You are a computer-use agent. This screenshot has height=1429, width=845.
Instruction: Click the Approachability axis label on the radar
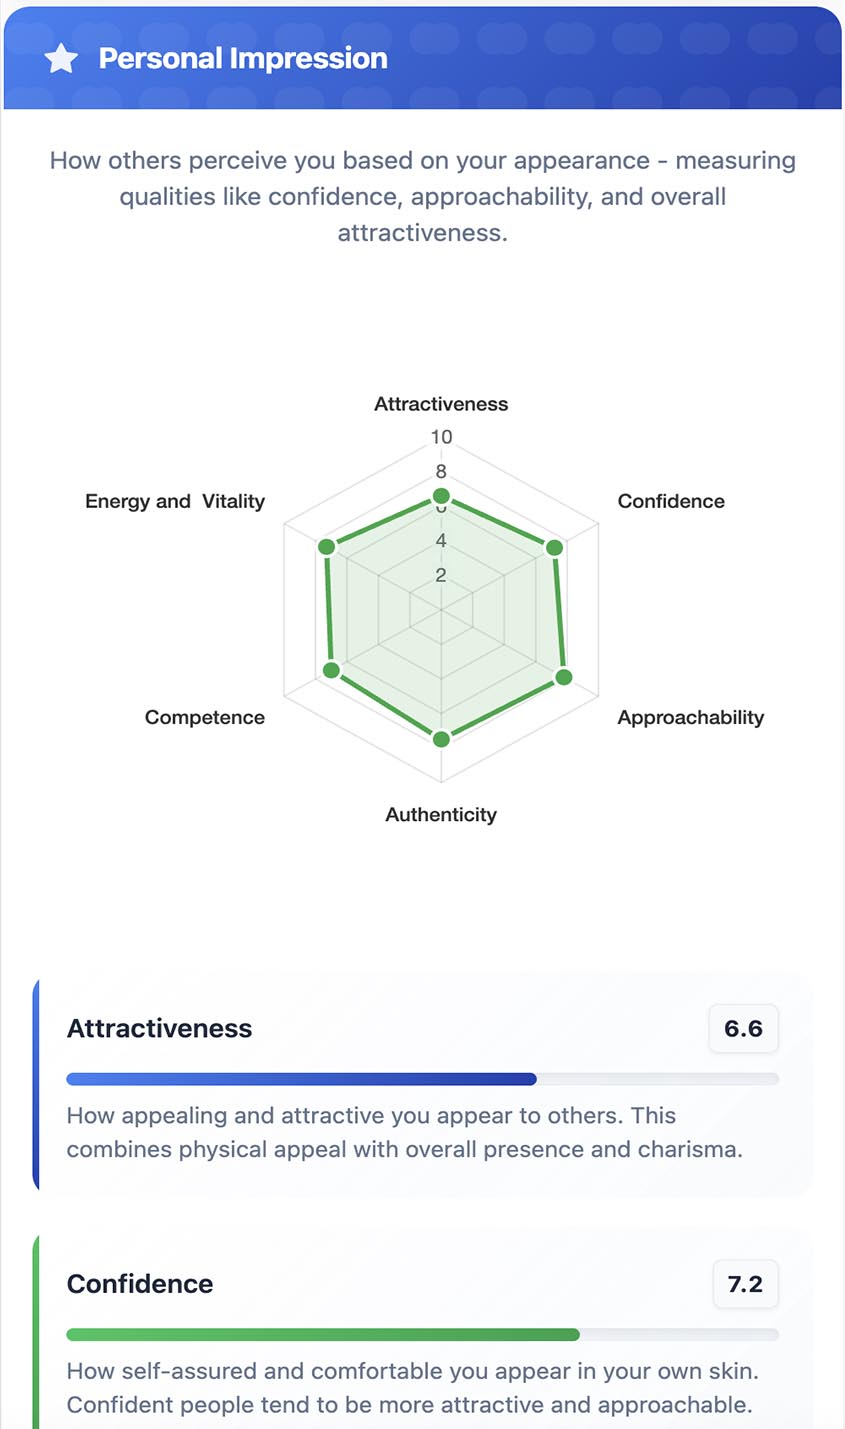click(690, 717)
